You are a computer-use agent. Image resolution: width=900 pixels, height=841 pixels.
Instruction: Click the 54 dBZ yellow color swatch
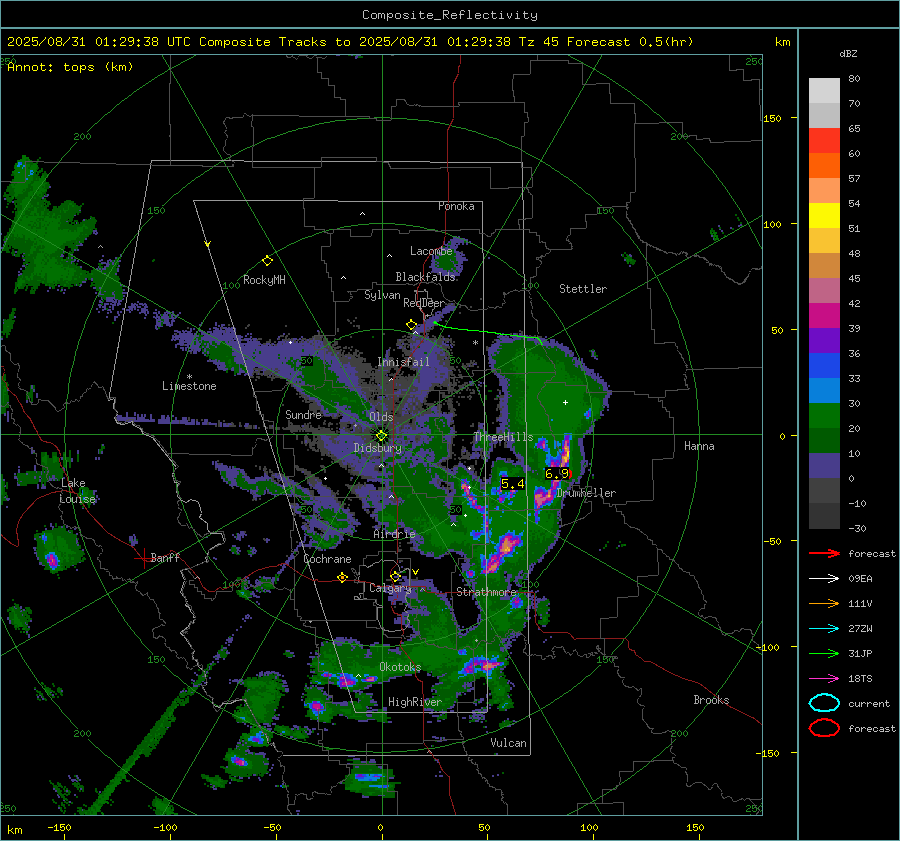coord(824,215)
